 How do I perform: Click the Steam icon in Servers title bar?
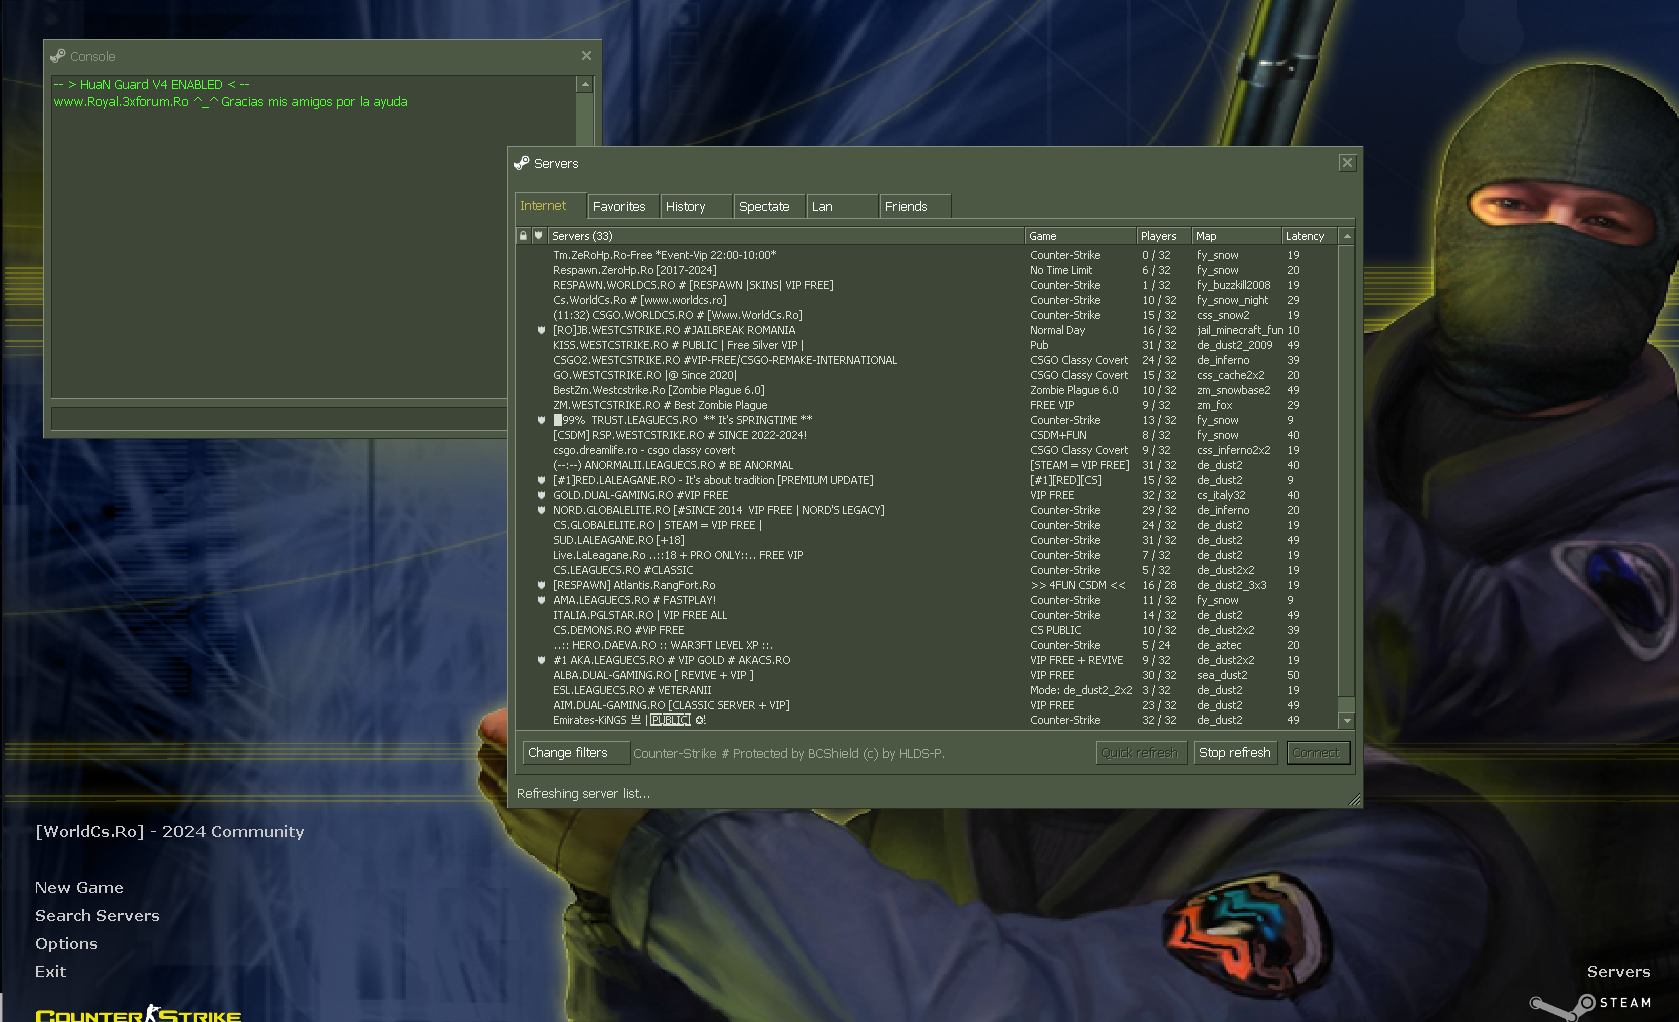coord(522,163)
